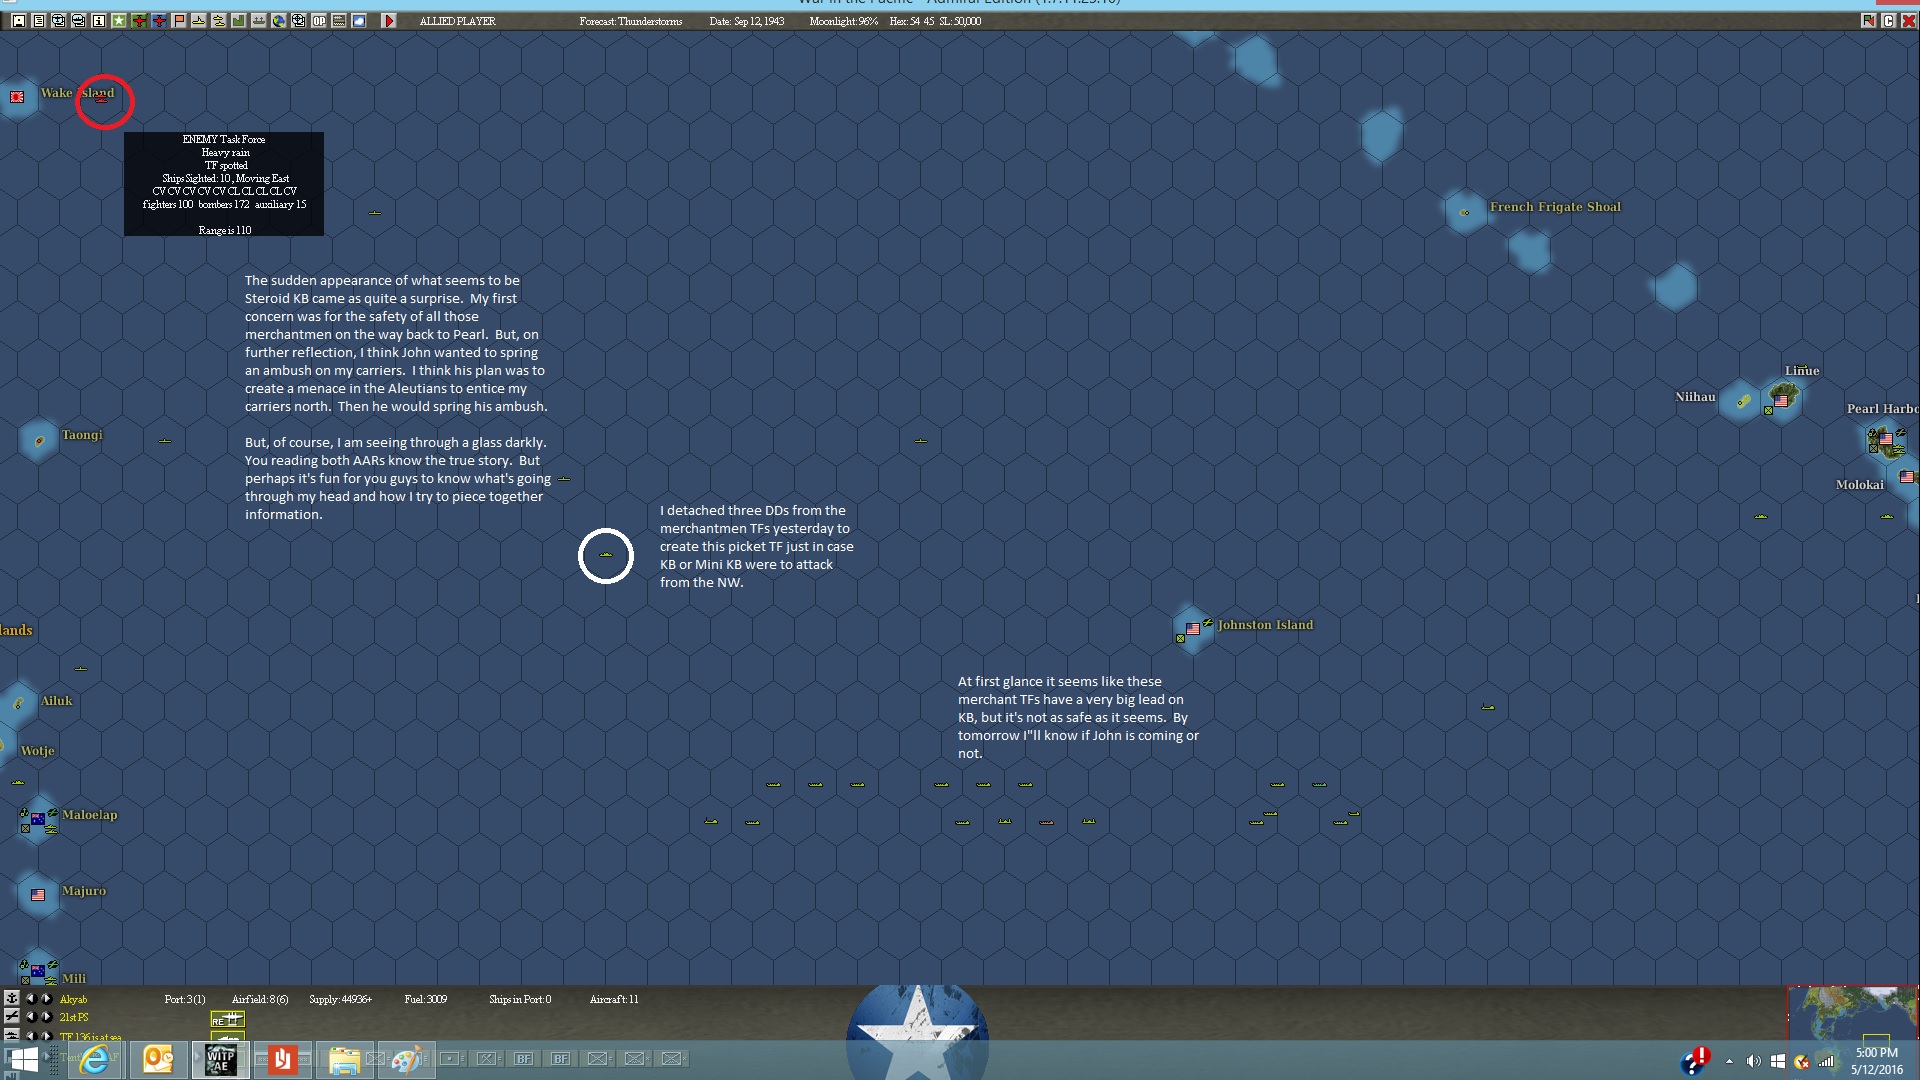This screenshot has height=1080, width=1920.
Task: Click the save game disk icon
Action: tap(19, 21)
